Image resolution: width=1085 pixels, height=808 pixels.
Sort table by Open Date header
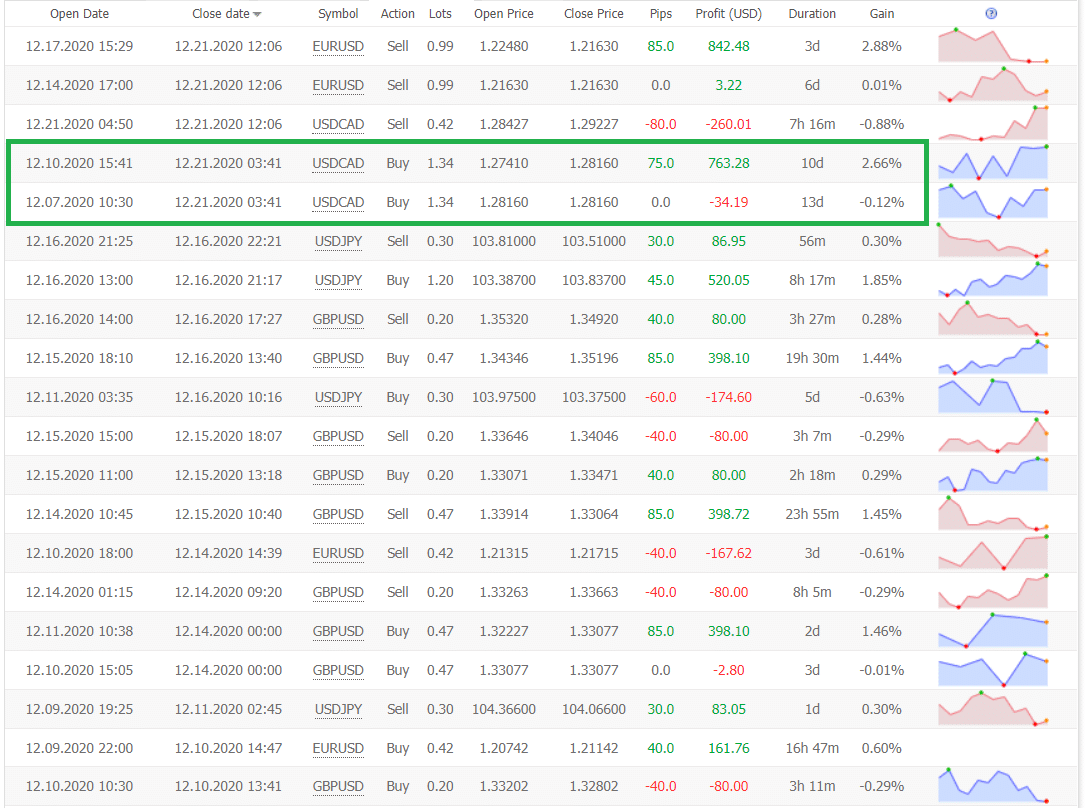[79, 14]
